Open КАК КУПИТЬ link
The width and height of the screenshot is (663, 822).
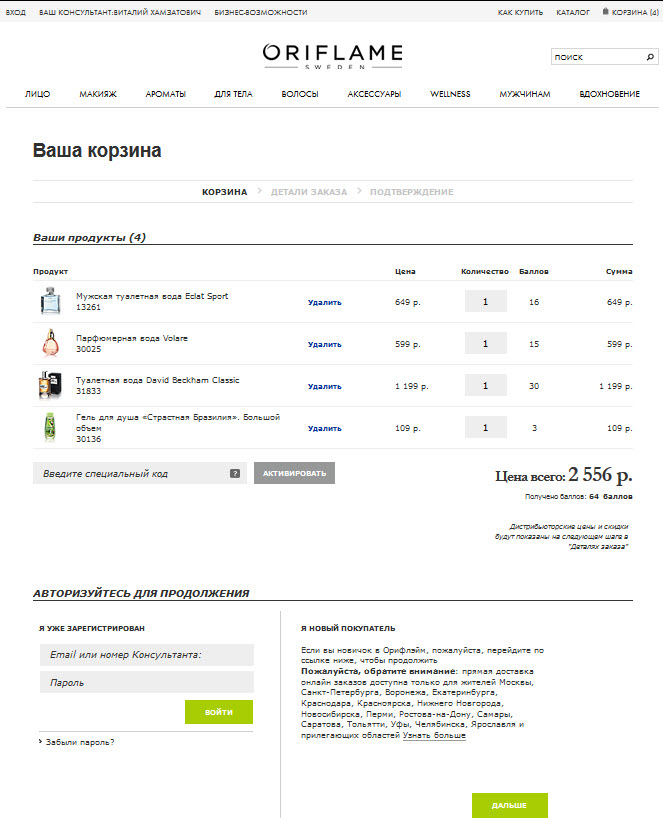(x=520, y=12)
